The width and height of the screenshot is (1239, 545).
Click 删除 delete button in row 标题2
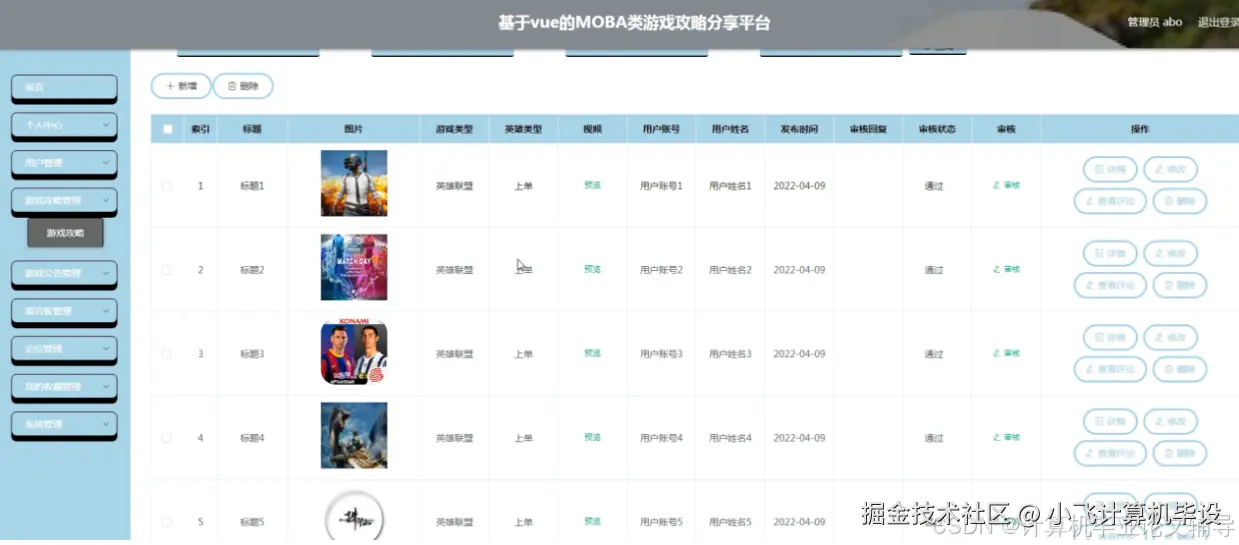click(1180, 285)
